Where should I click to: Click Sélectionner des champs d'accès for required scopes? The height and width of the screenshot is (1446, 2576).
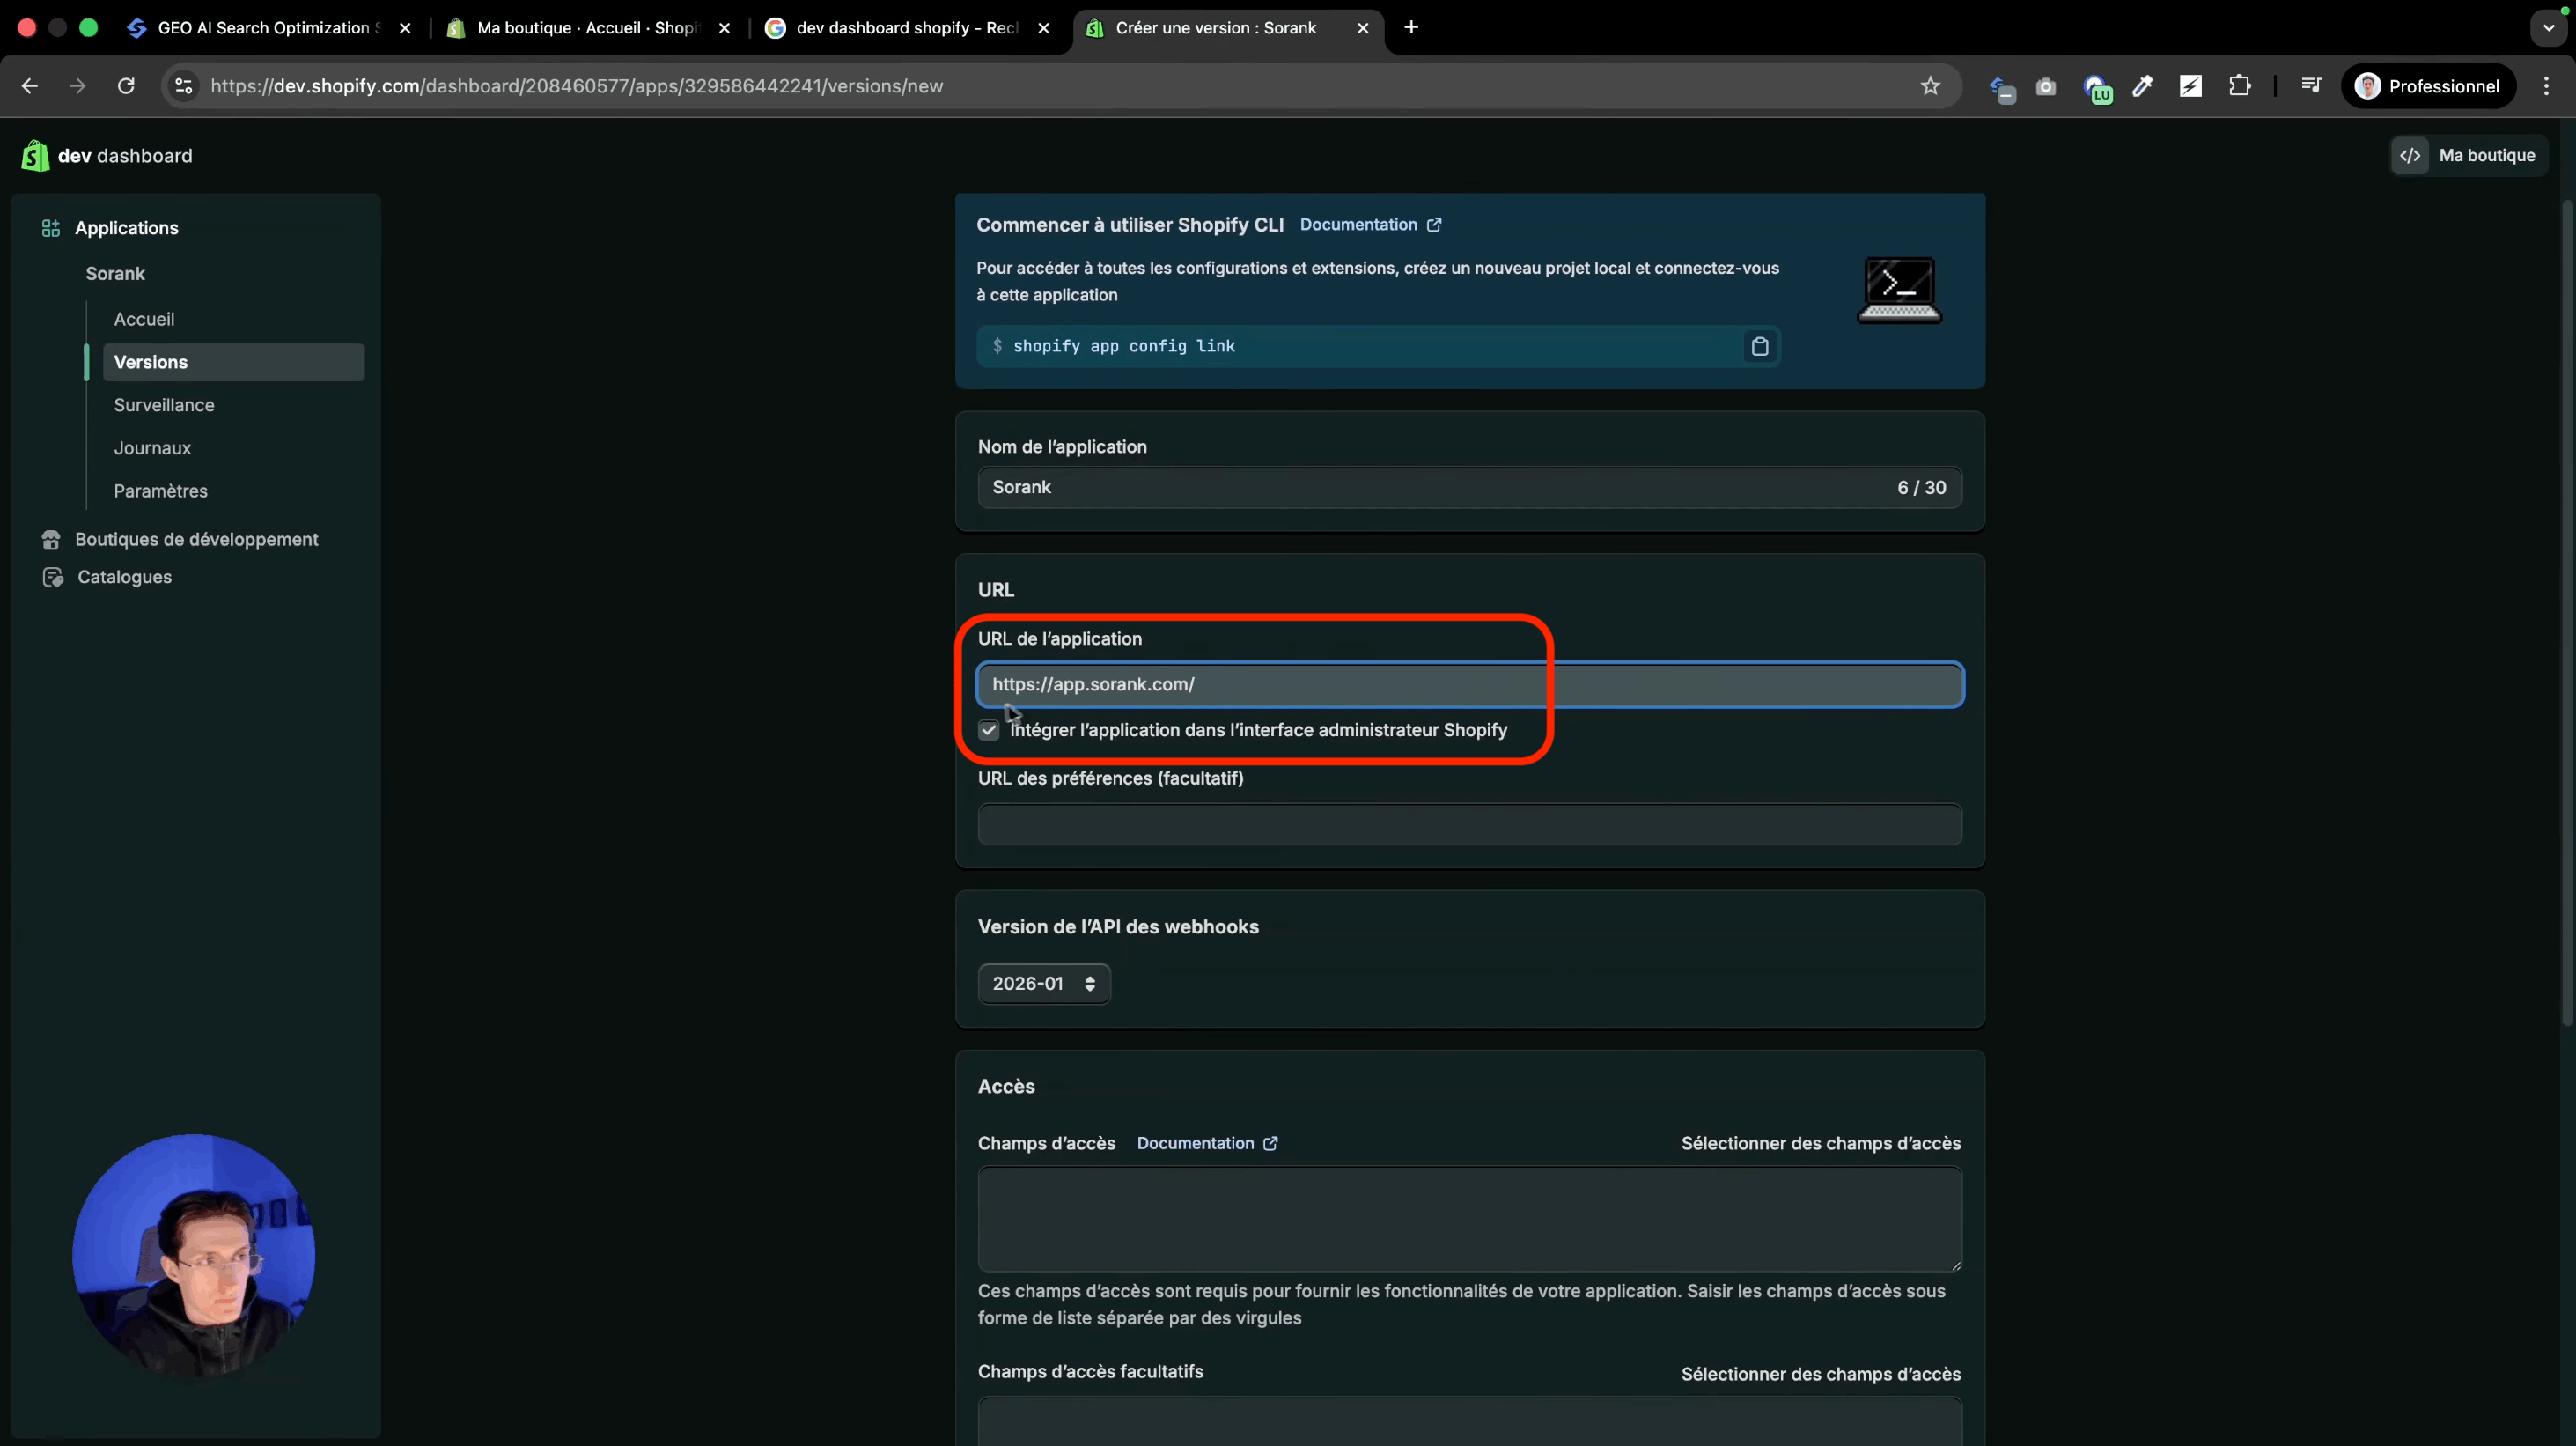pyautogui.click(x=1820, y=1143)
